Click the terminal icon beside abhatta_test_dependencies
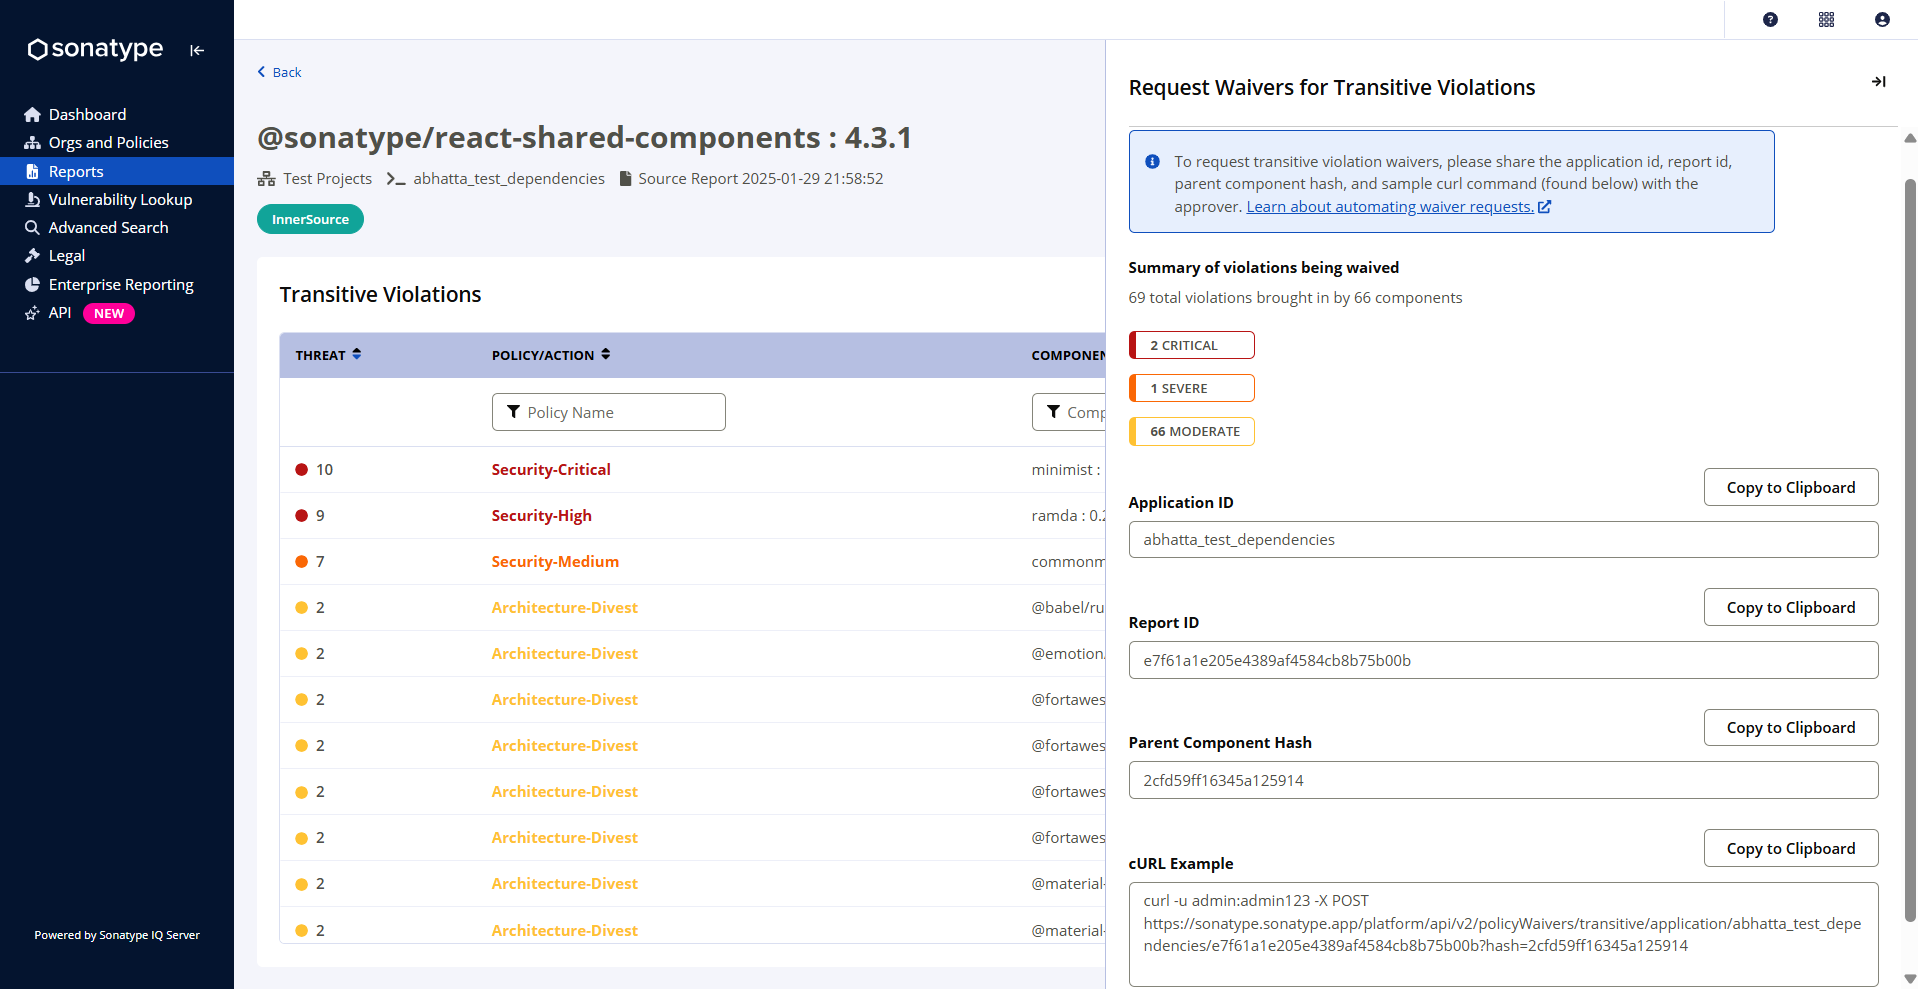 pyautogui.click(x=396, y=179)
